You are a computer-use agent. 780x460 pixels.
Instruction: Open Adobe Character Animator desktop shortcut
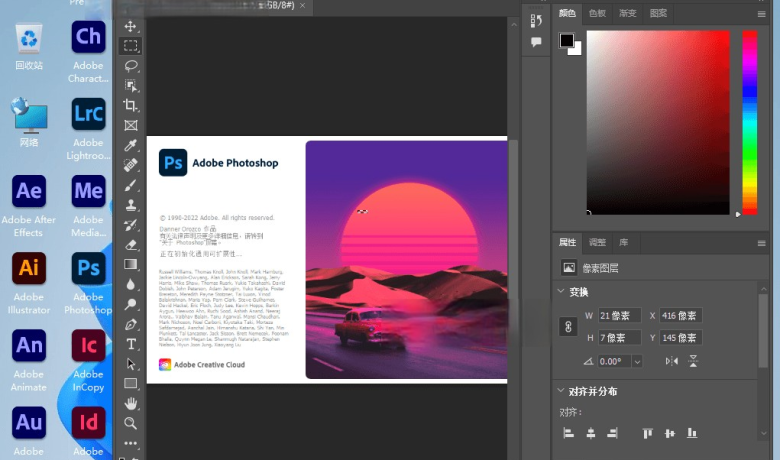coord(88,51)
